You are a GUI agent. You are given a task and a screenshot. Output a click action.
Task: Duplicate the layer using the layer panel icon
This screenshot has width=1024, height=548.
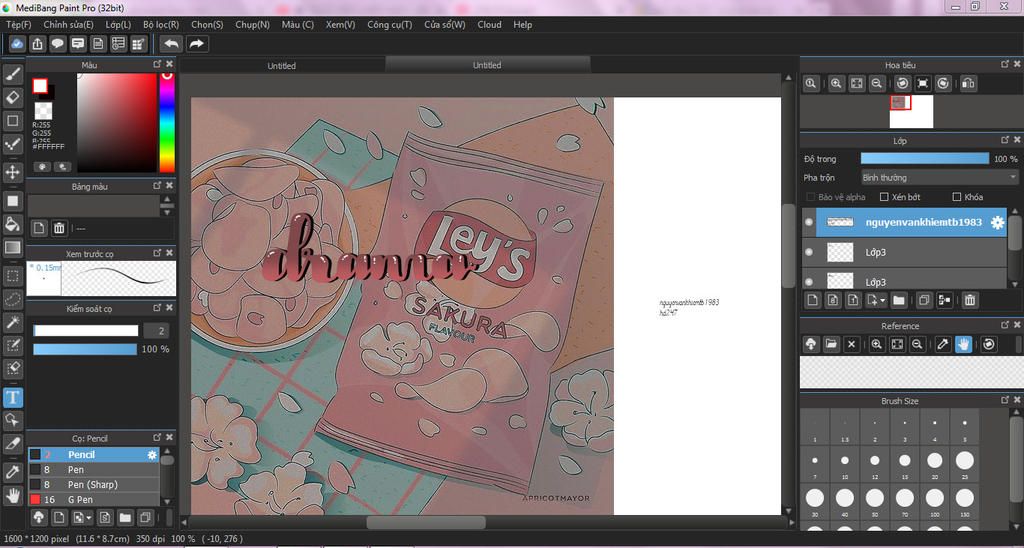(x=923, y=300)
